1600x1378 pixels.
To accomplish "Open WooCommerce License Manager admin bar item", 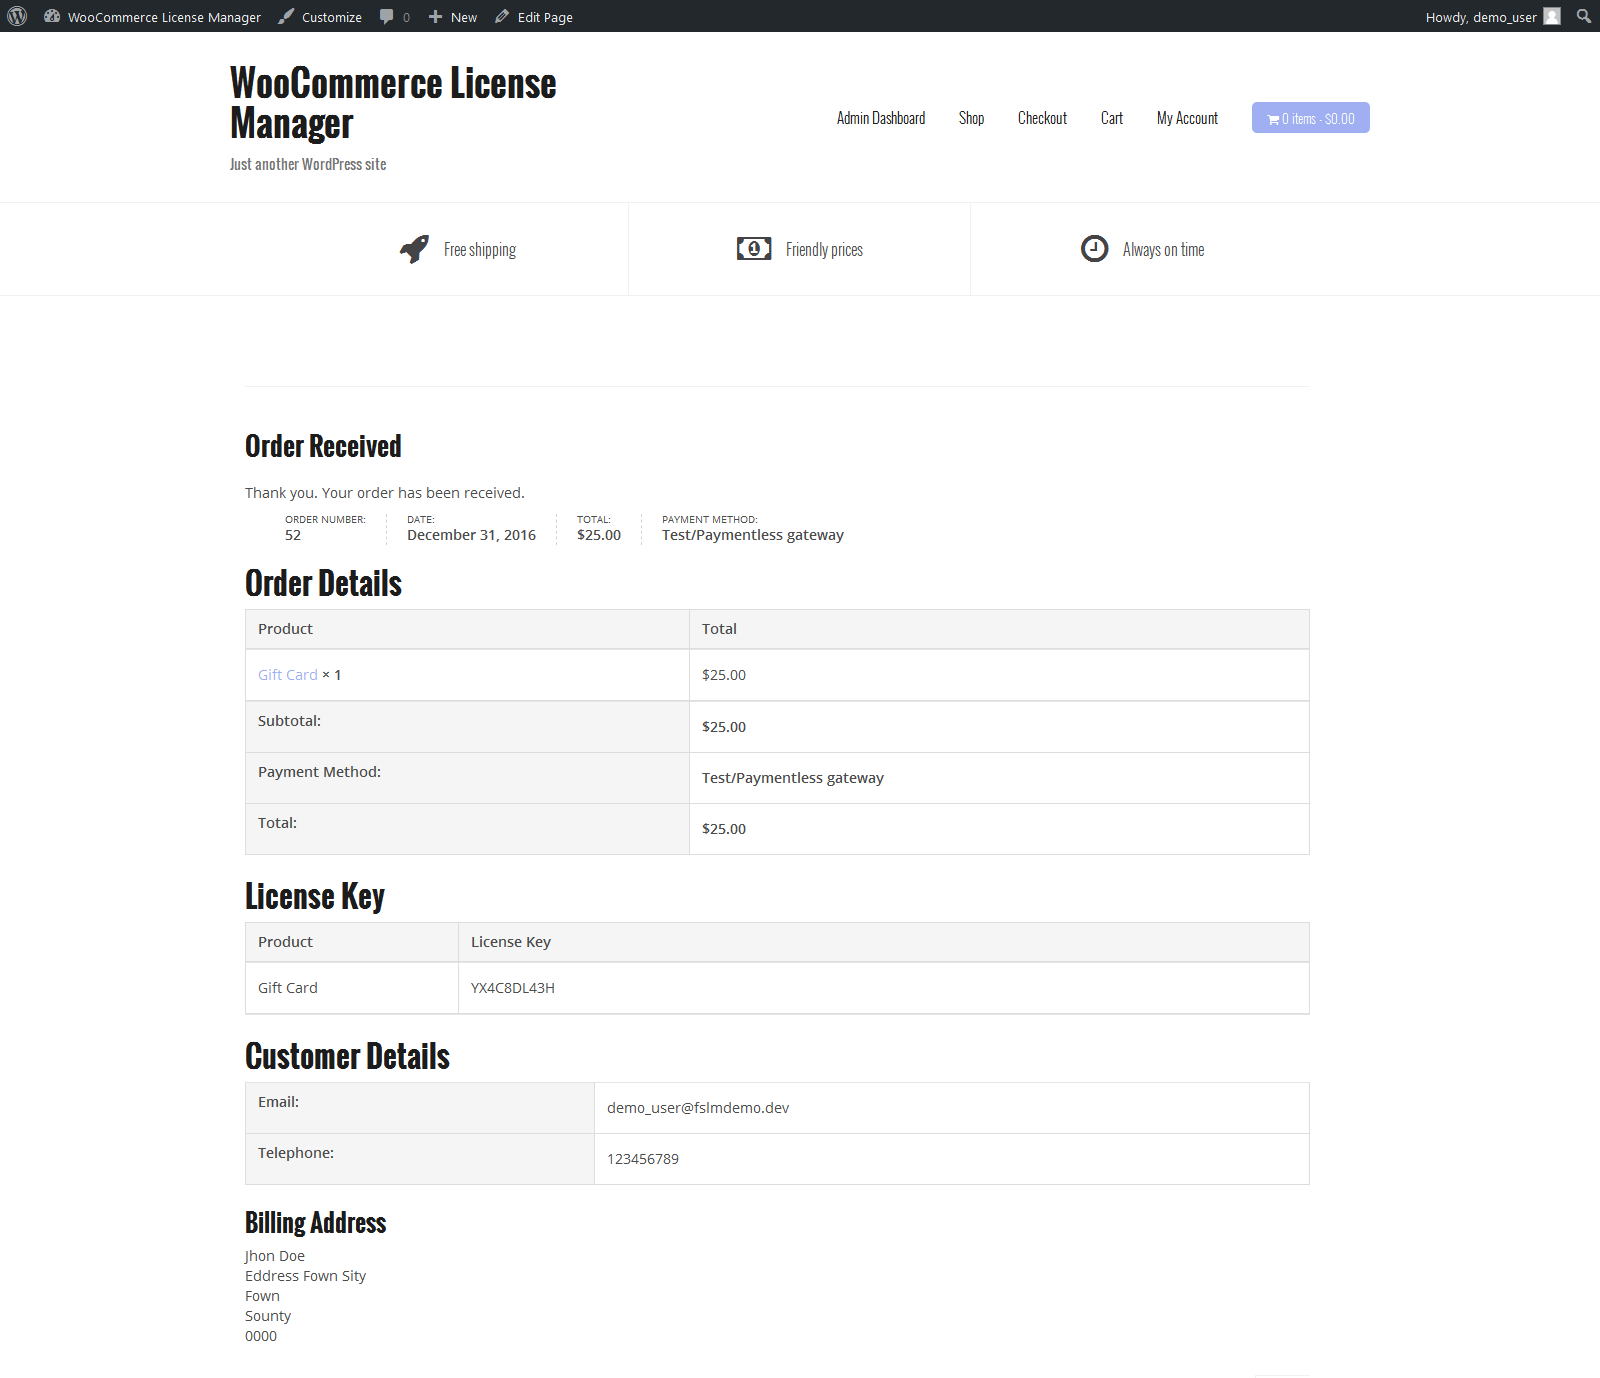I will [x=152, y=17].
